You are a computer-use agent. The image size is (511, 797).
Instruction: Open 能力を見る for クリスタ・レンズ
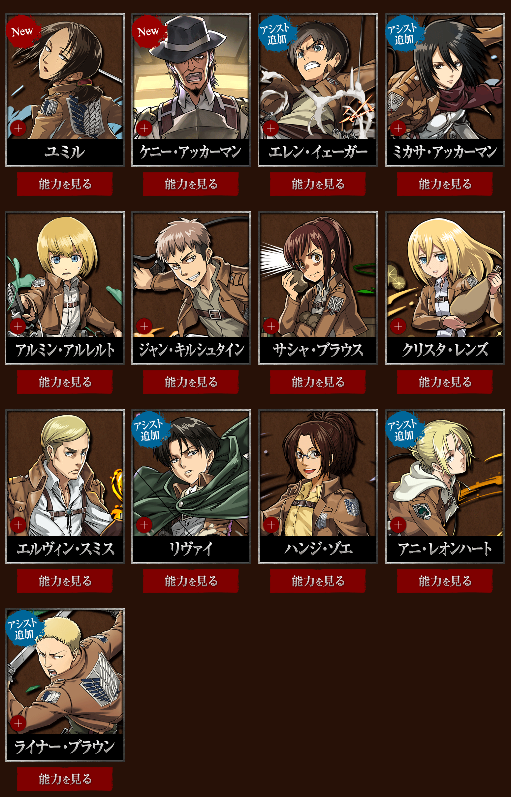[445, 382]
